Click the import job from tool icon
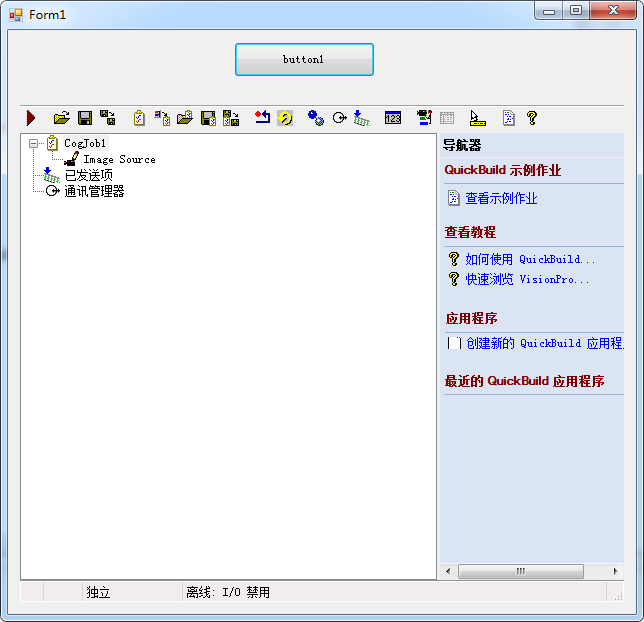Viewport: 644px width, 622px height. 162,118
